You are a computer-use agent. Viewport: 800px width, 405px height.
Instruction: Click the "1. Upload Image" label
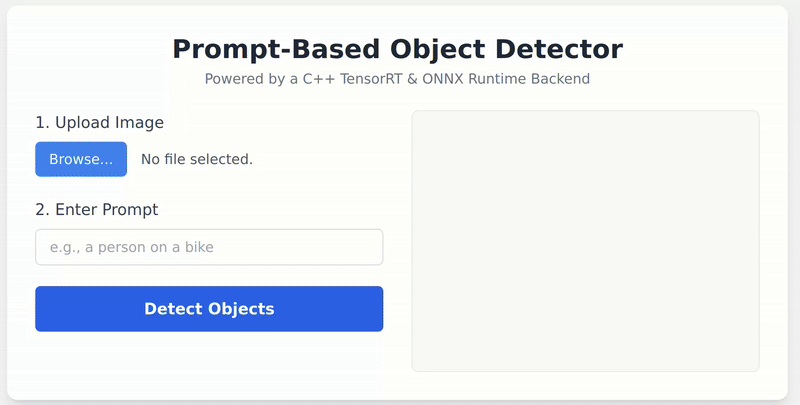pyautogui.click(x=99, y=123)
